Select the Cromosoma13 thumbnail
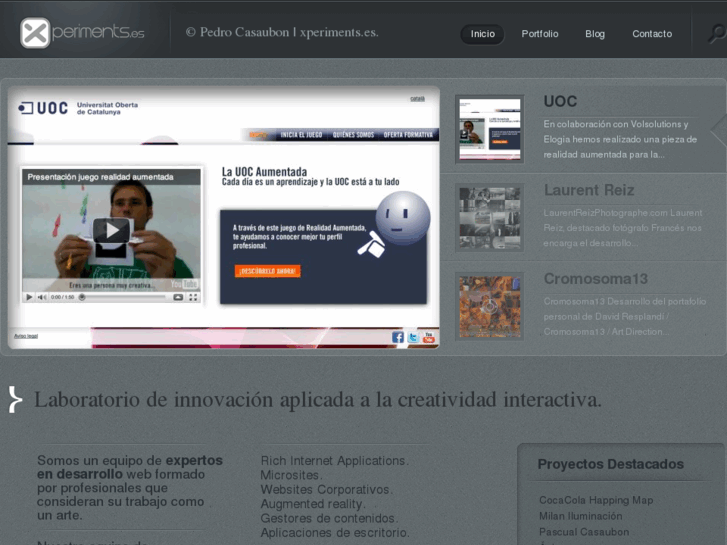This screenshot has width=727, height=545. [490, 306]
